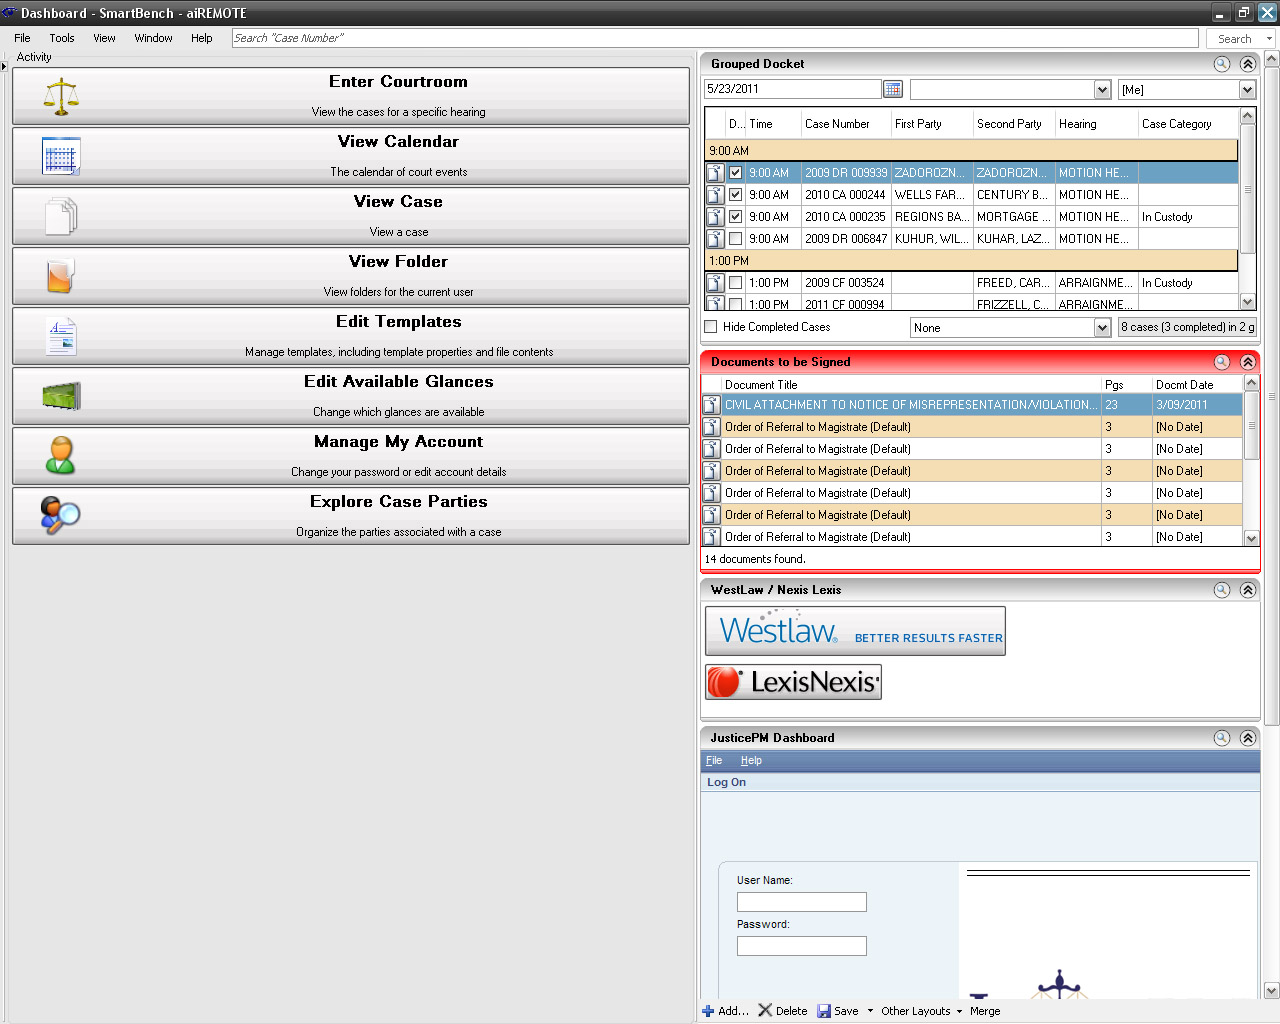The image size is (1280, 1024).
Task: Click the Enter Courtroom button
Action: (x=351, y=96)
